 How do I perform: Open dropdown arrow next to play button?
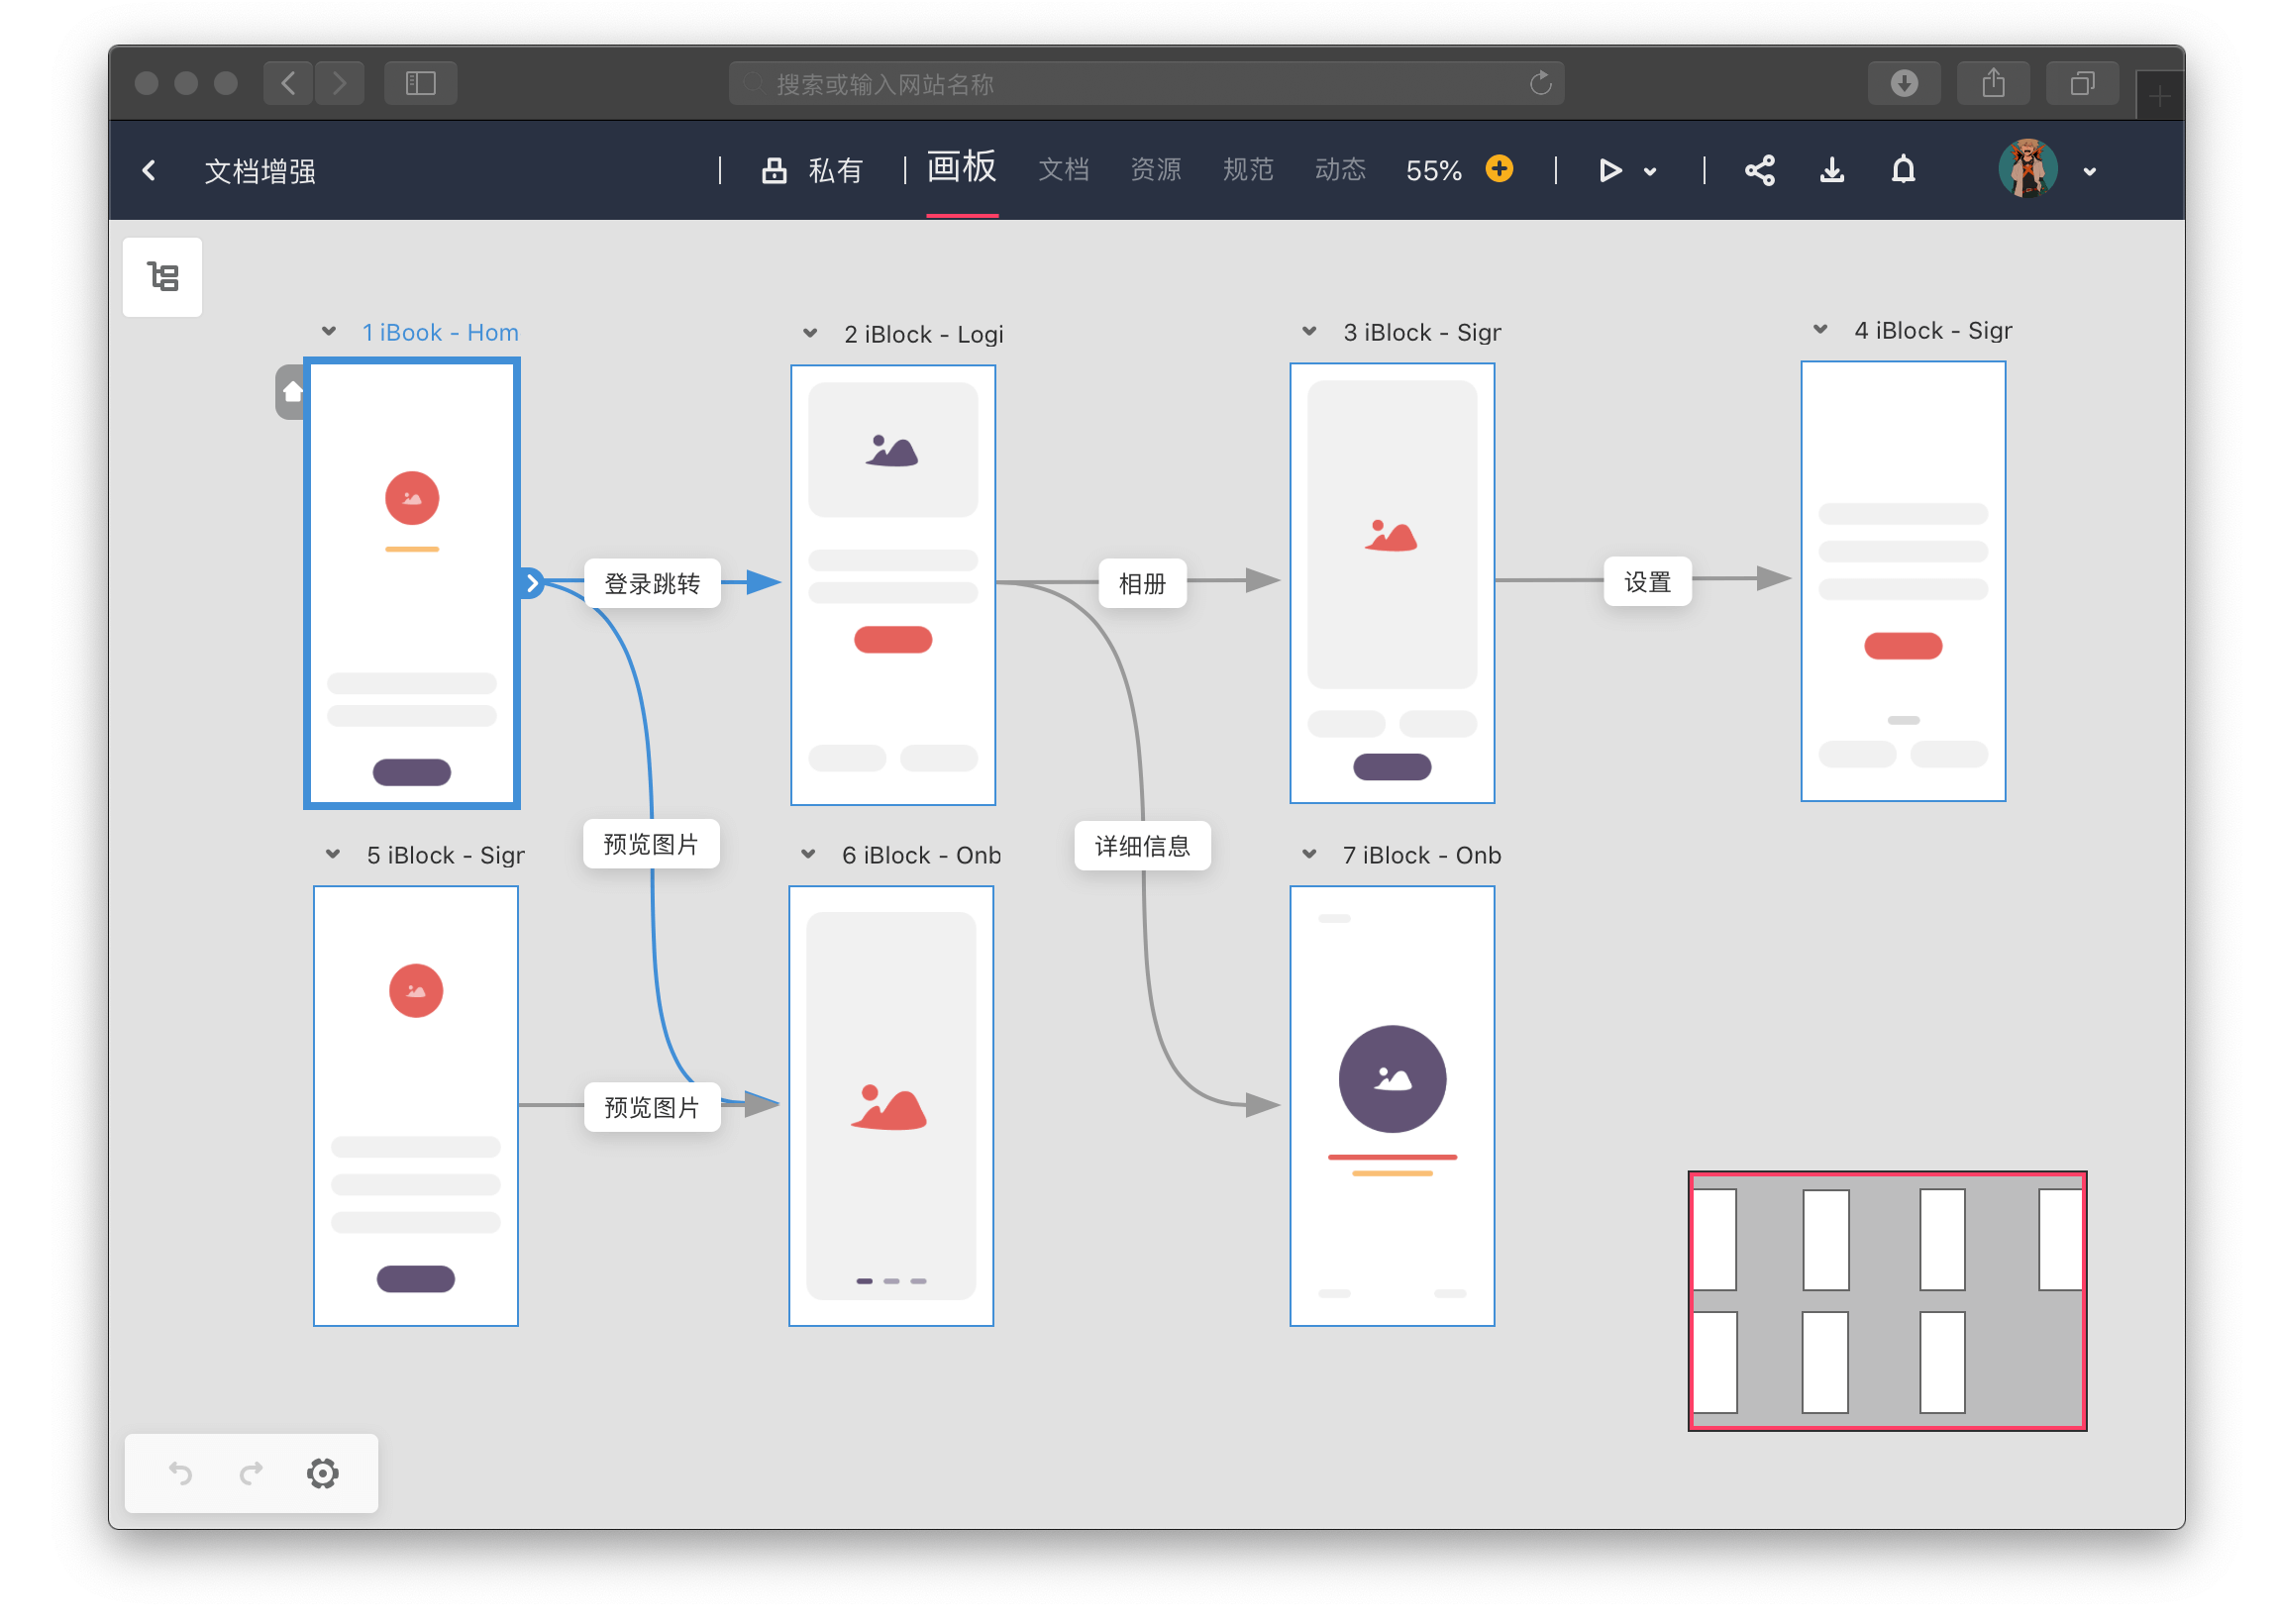[1650, 172]
